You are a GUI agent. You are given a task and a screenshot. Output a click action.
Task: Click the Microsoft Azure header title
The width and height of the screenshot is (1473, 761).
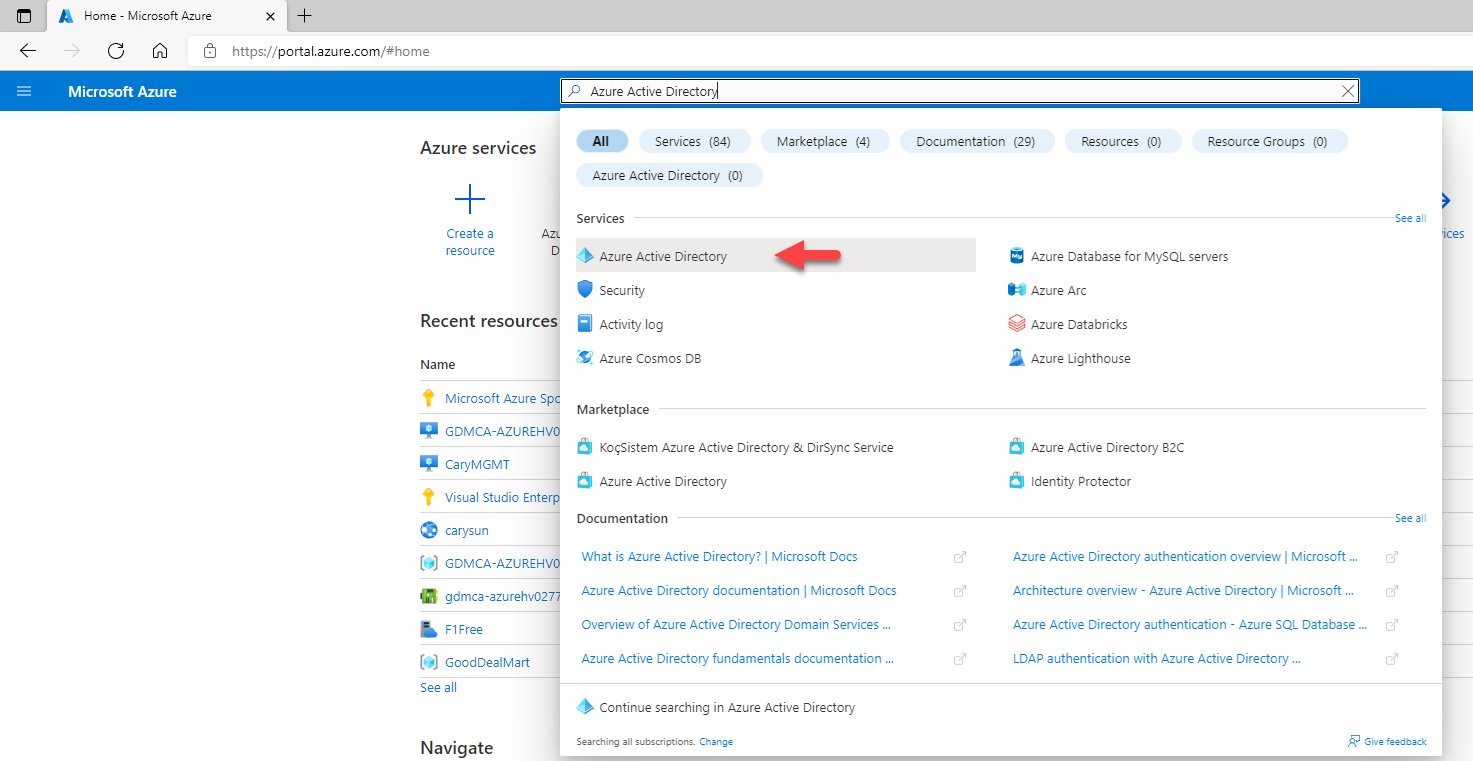click(x=122, y=91)
